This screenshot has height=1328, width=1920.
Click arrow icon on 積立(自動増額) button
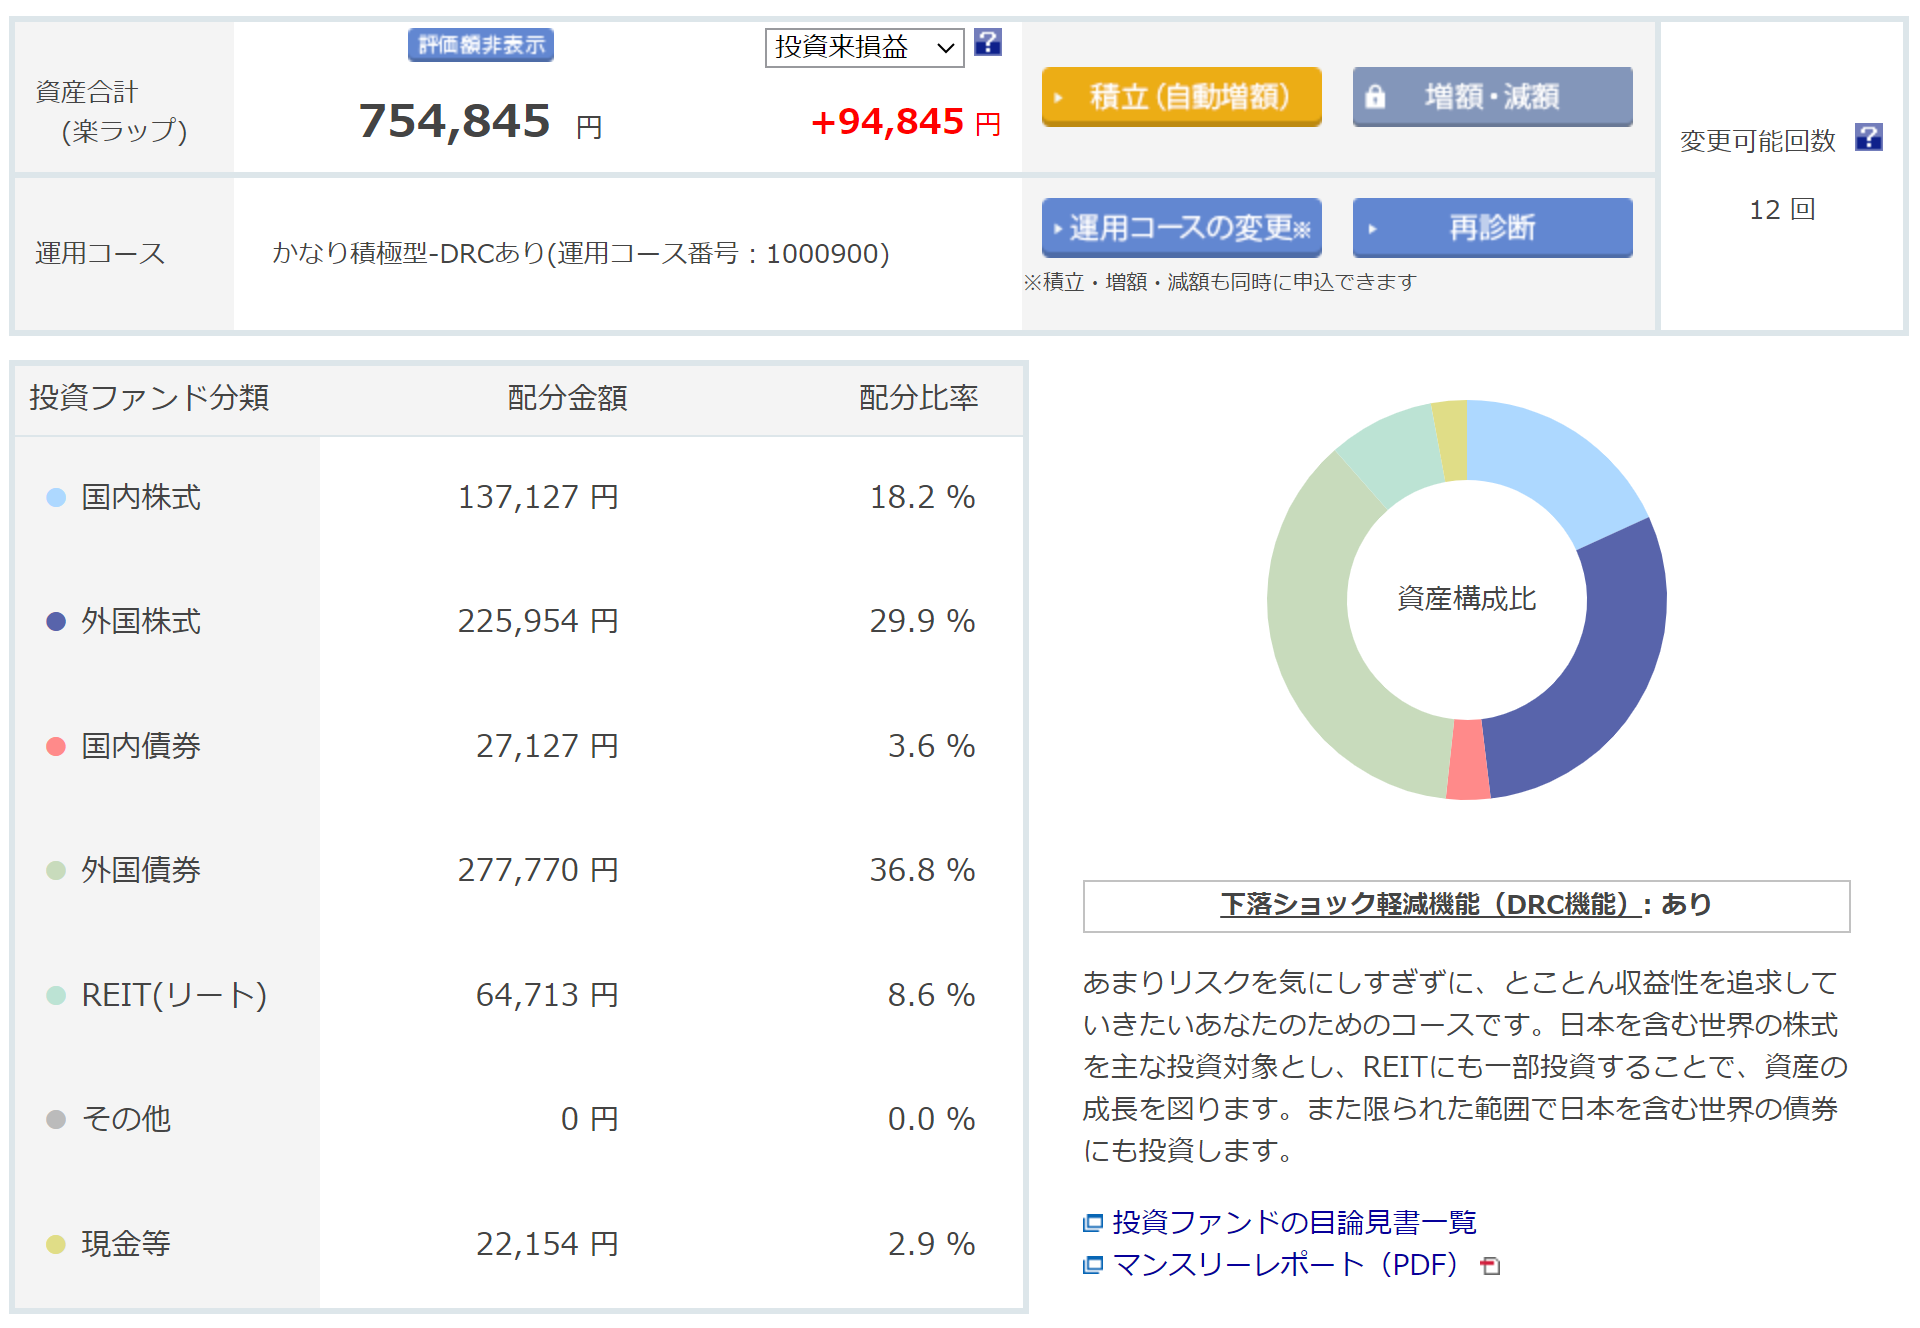(1058, 97)
